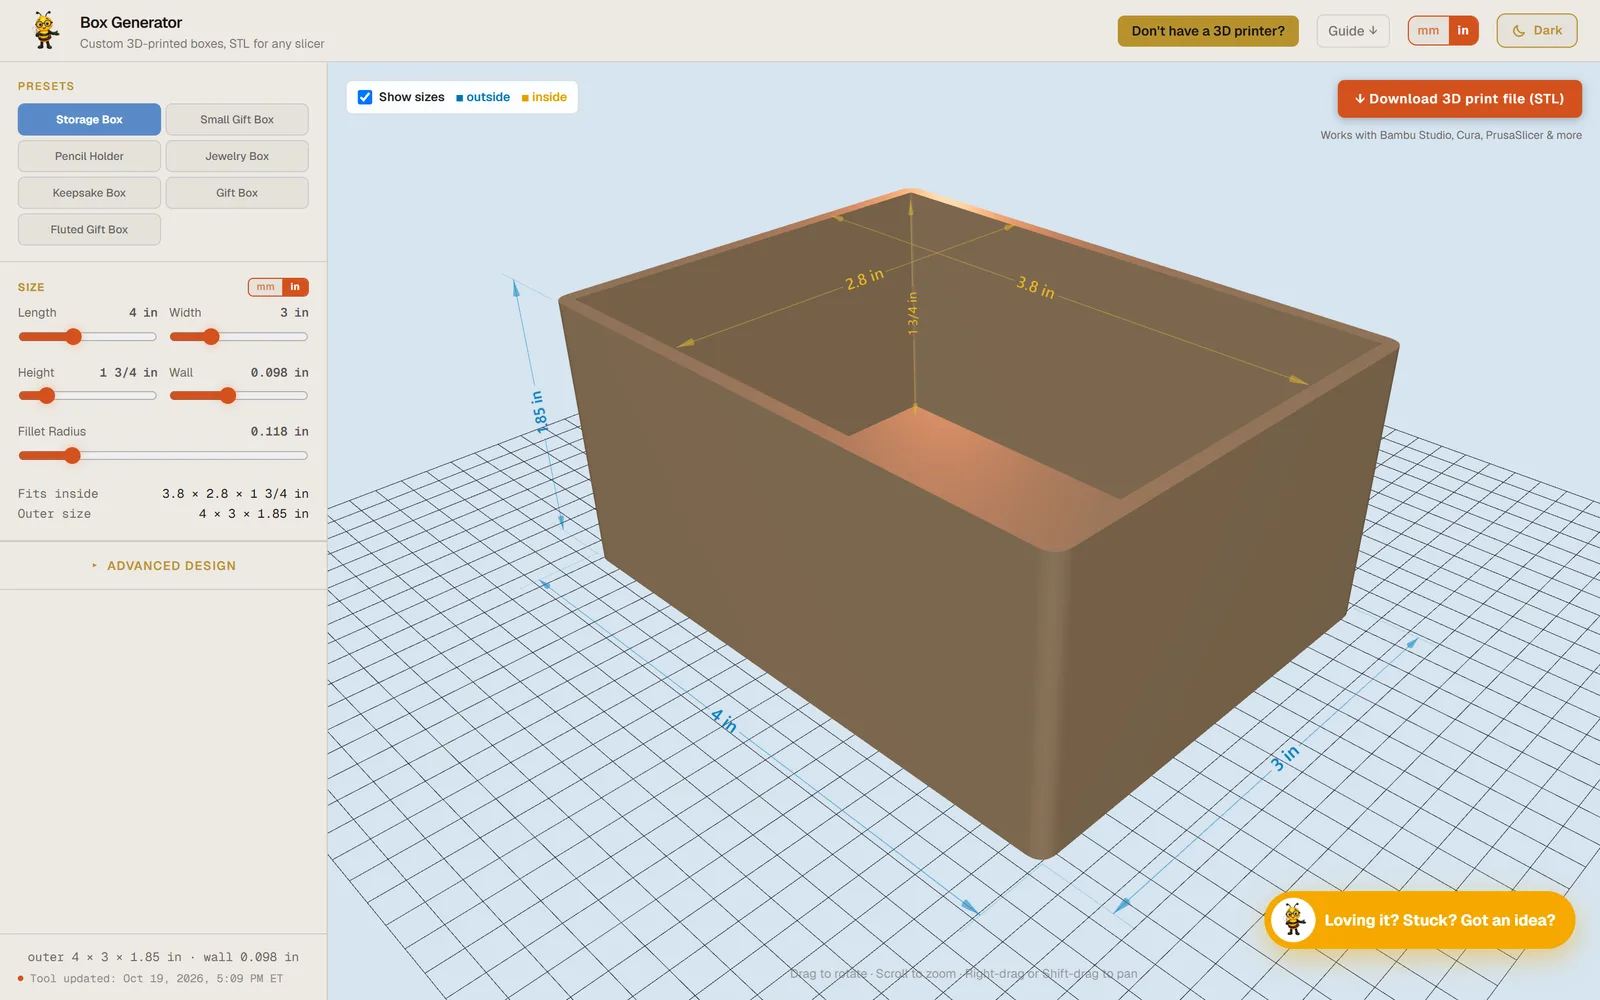The height and width of the screenshot is (1000, 1600).
Task: Choose the Fluted Gift Box preset
Action: (x=89, y=229)
